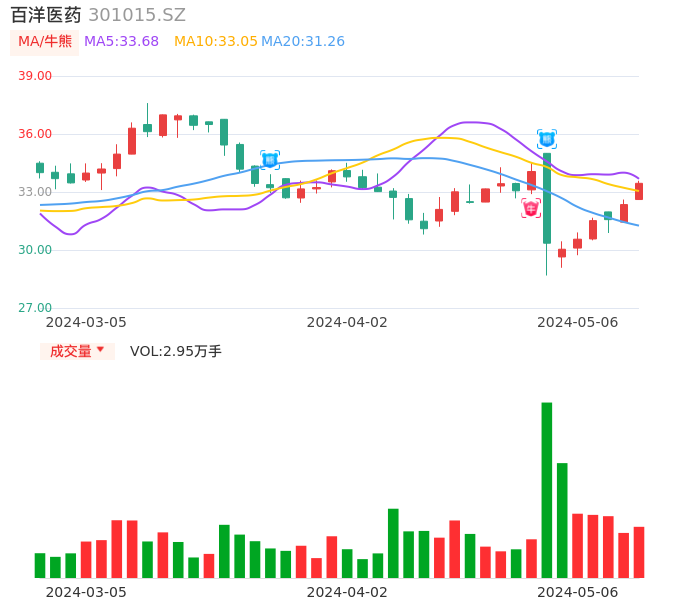
Task: Click the 2024-05-06 date label on price chart
Action: coord(578,322)
